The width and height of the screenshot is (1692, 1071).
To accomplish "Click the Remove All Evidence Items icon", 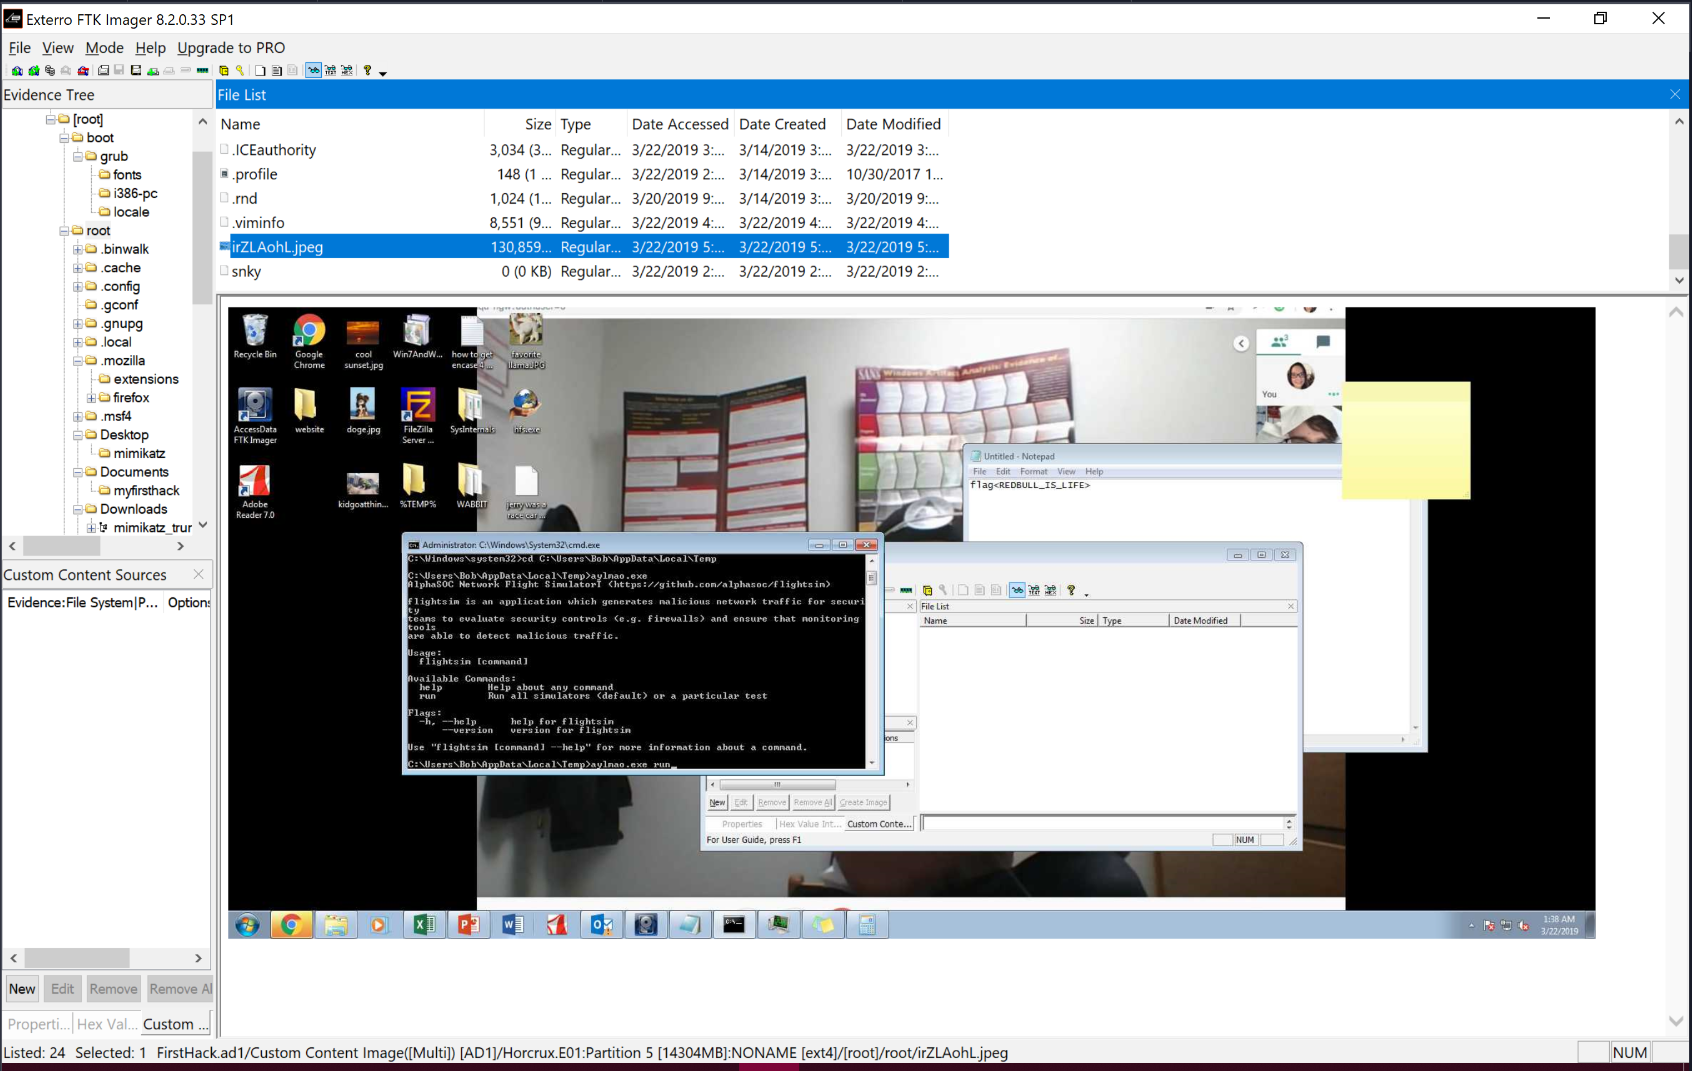I will [x=83, y=71].
